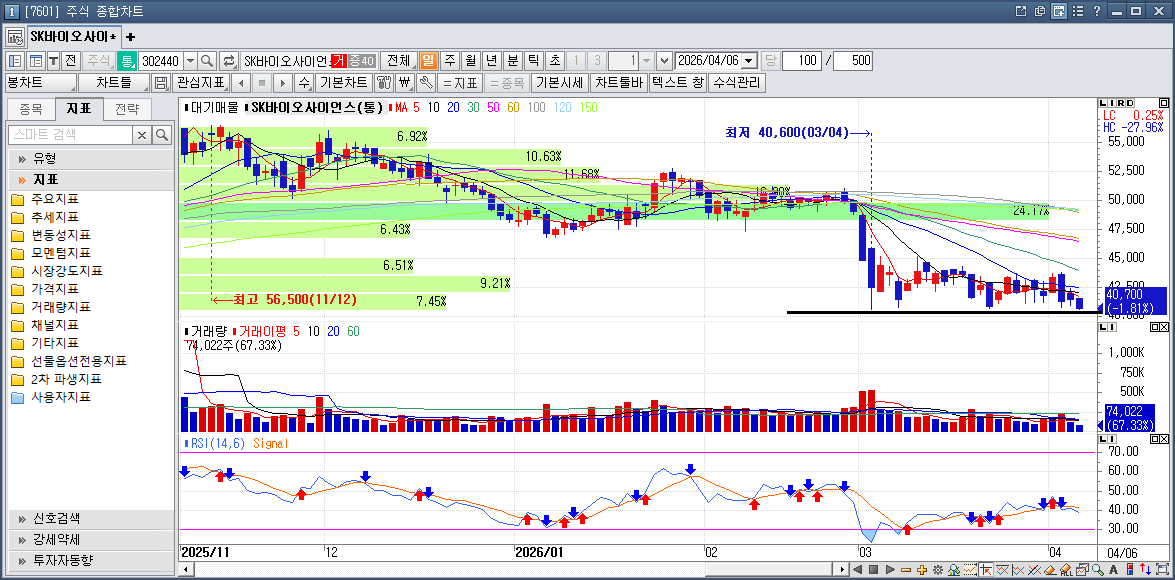Click the 수식관리 button
1175x580 pixels.
pyautogui.click(x=736, y=83)
